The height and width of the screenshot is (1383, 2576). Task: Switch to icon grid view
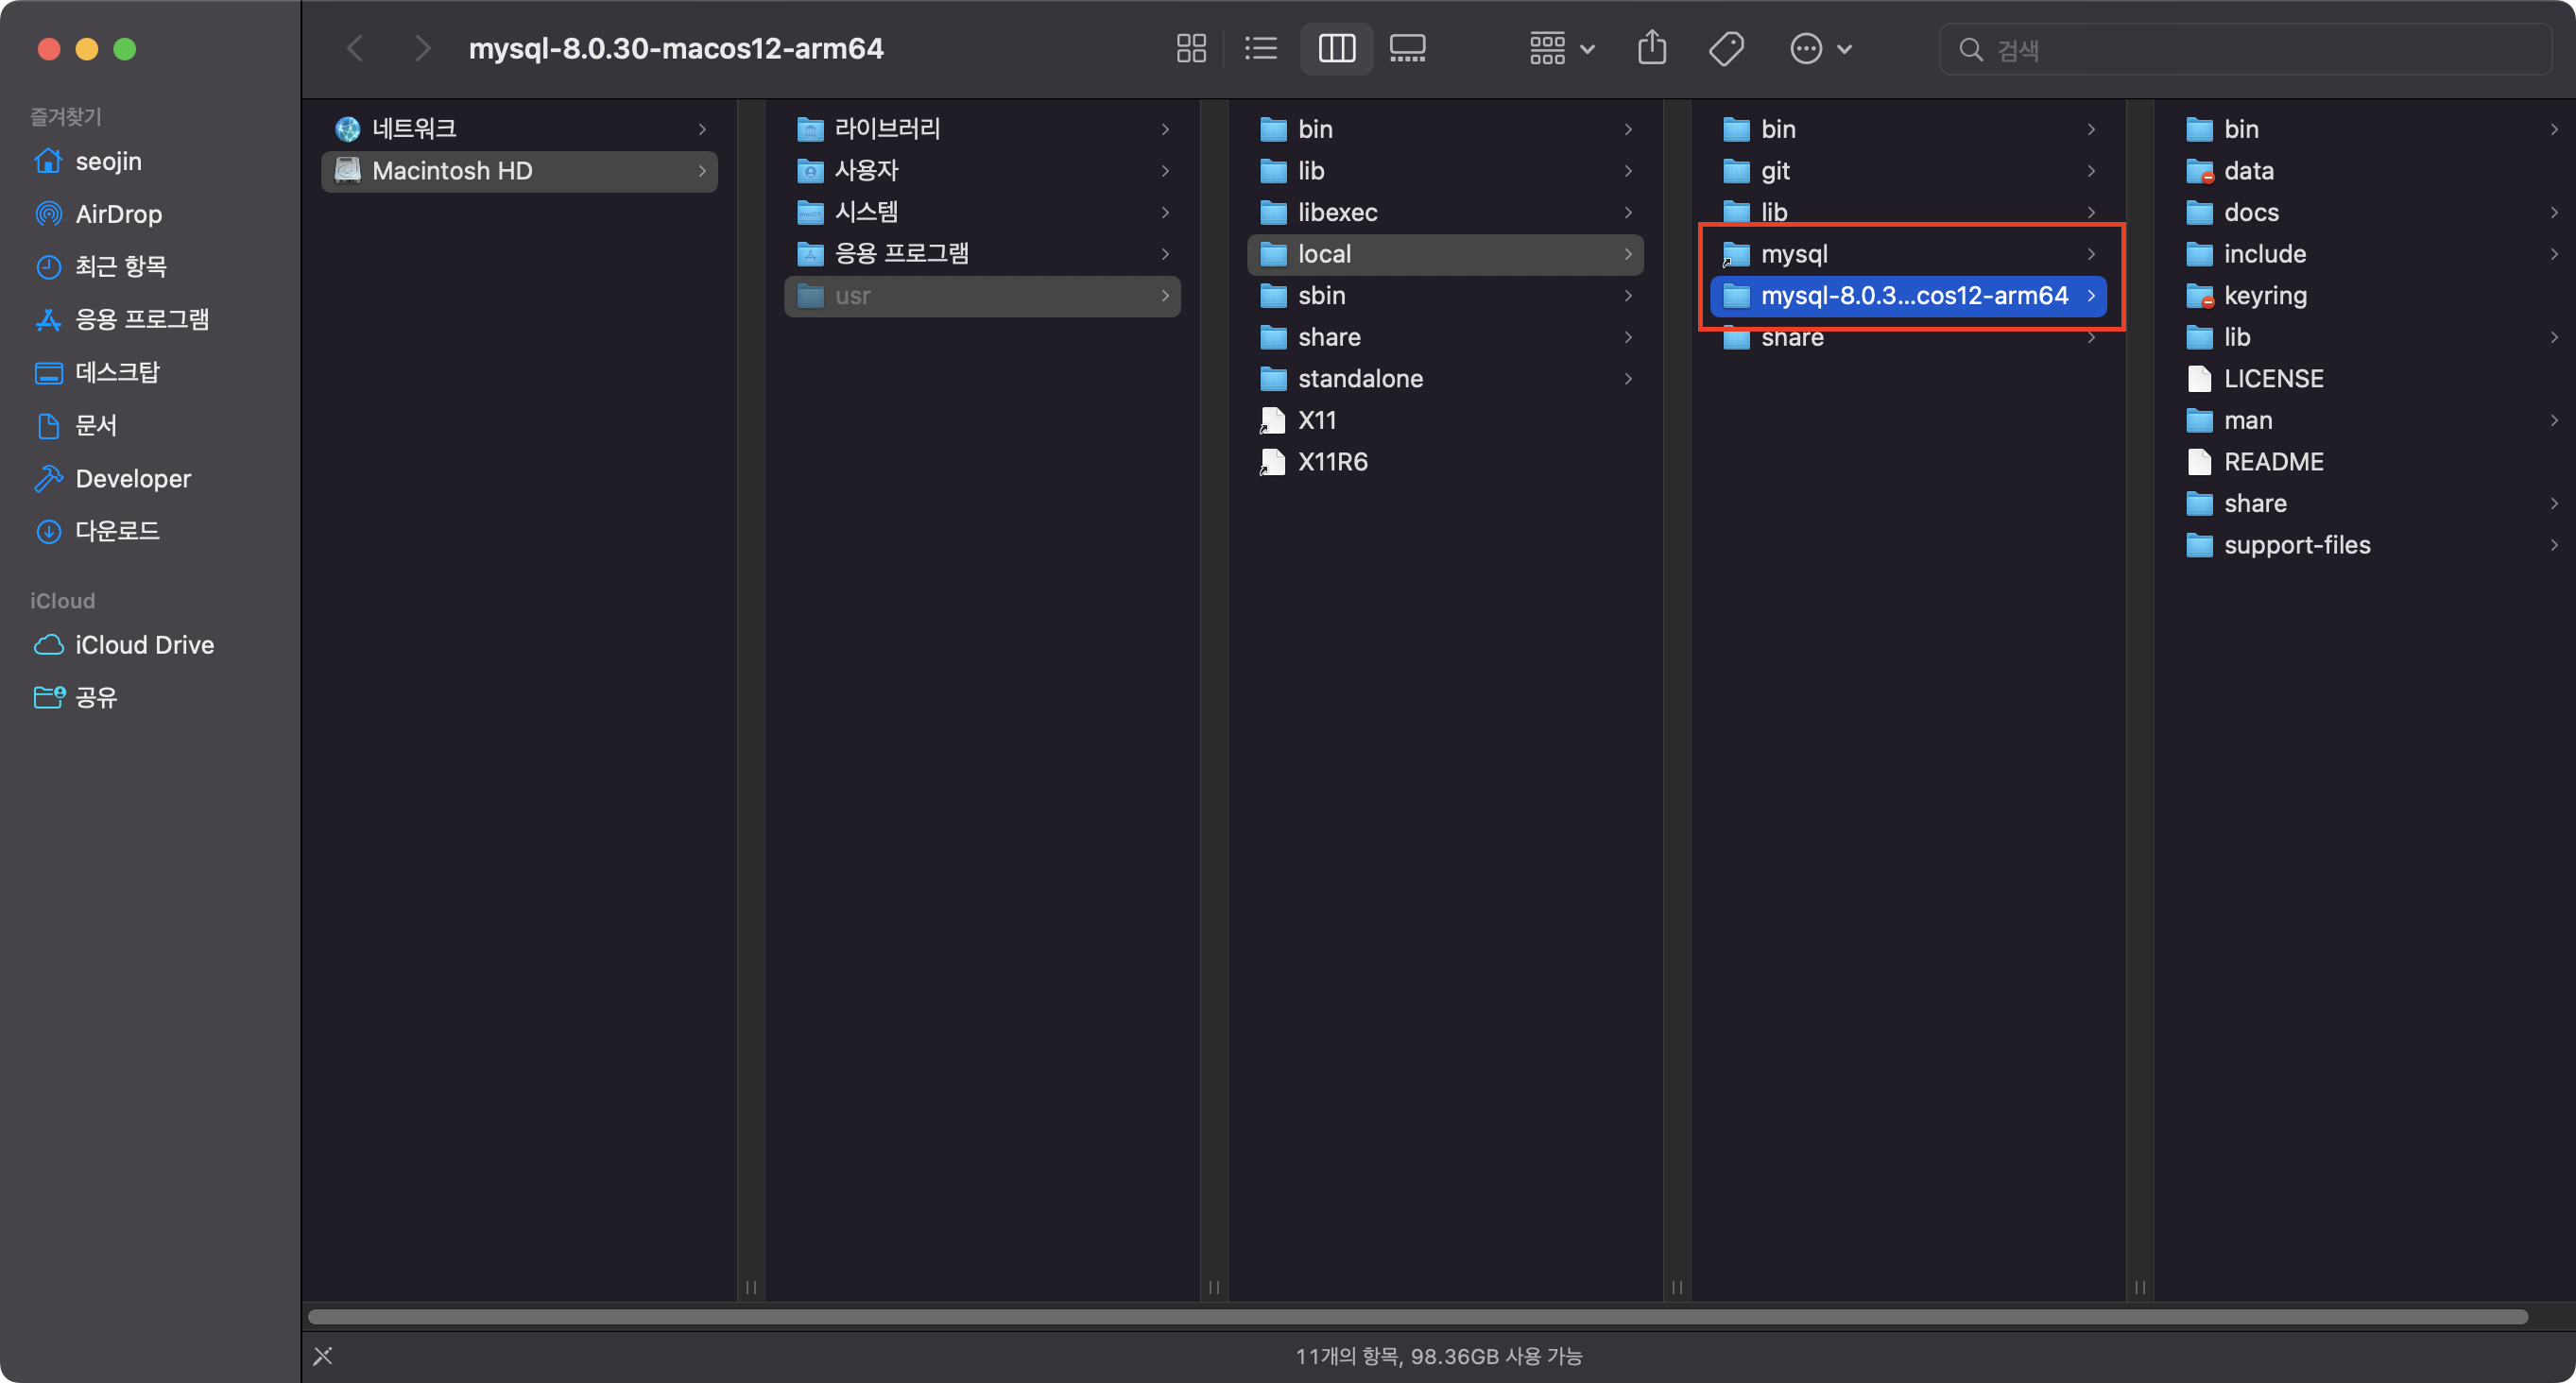point(1191,48)
